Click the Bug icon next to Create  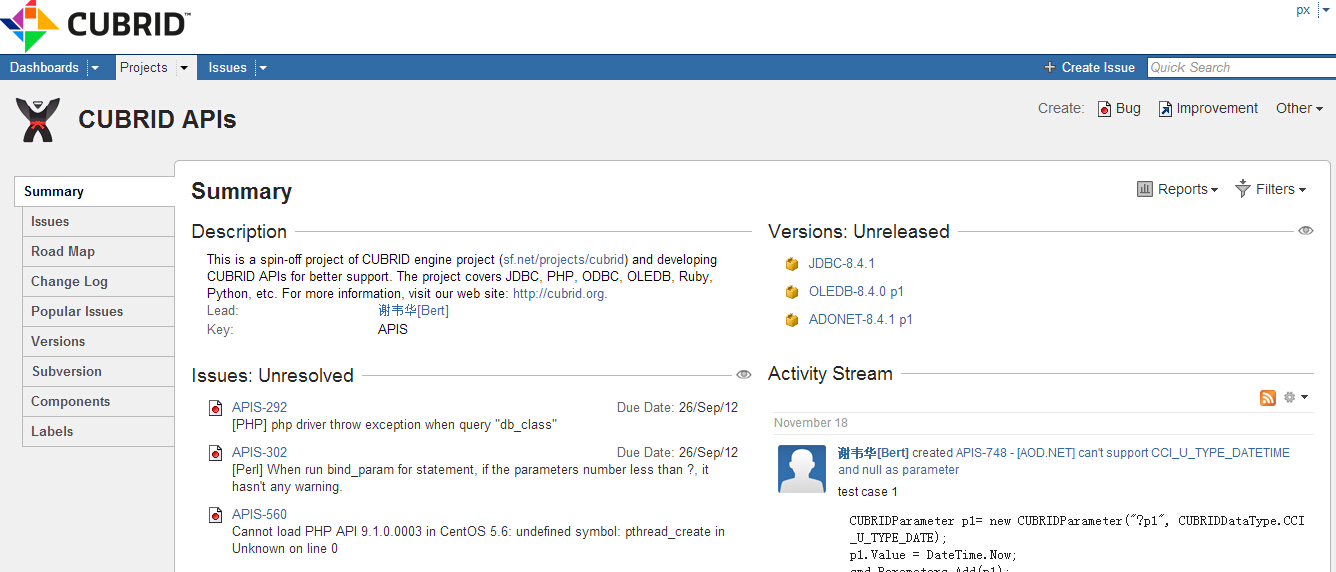(x=1105, y=109)
